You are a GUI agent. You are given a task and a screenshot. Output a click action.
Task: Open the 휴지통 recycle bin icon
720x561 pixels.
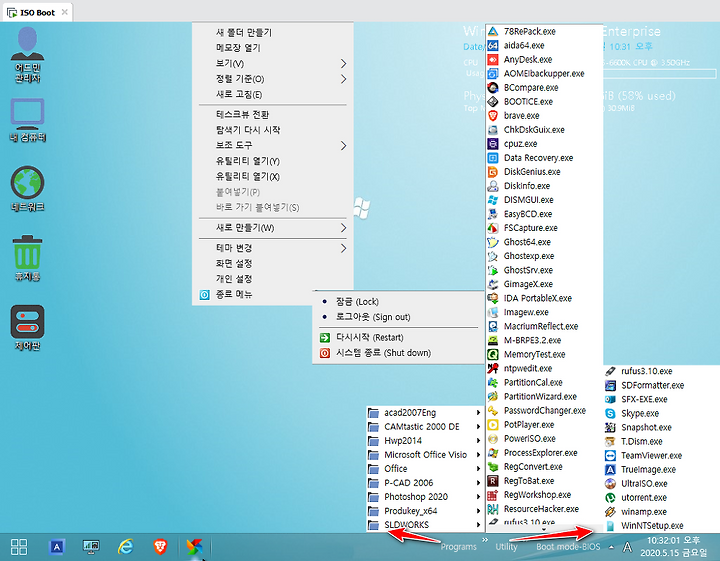(x=28, y=258)
